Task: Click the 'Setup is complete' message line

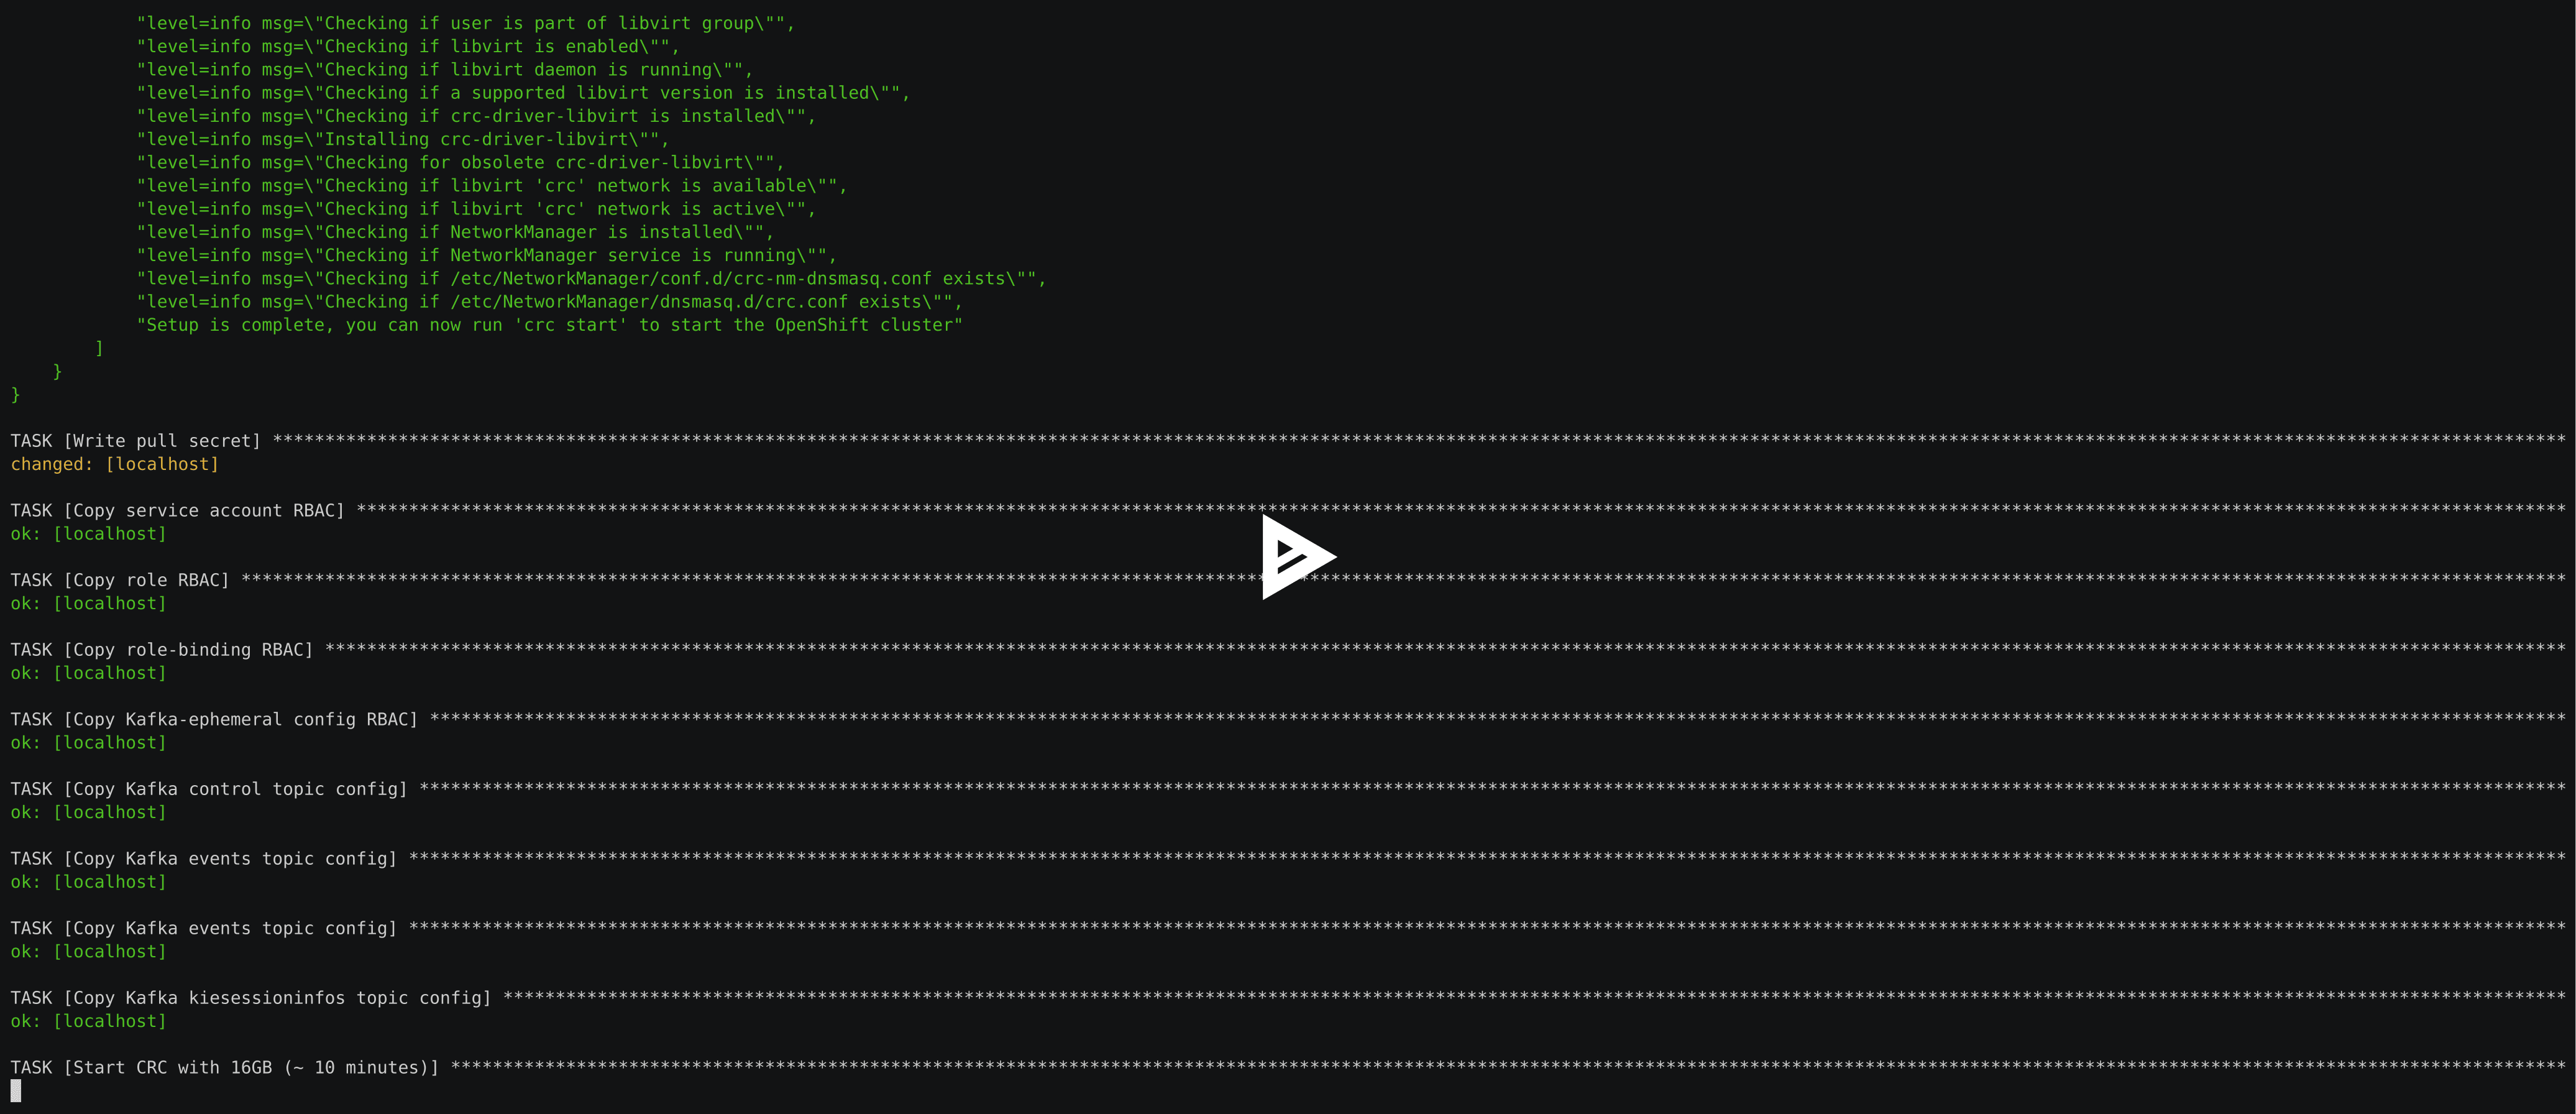Action: [549, 325]
